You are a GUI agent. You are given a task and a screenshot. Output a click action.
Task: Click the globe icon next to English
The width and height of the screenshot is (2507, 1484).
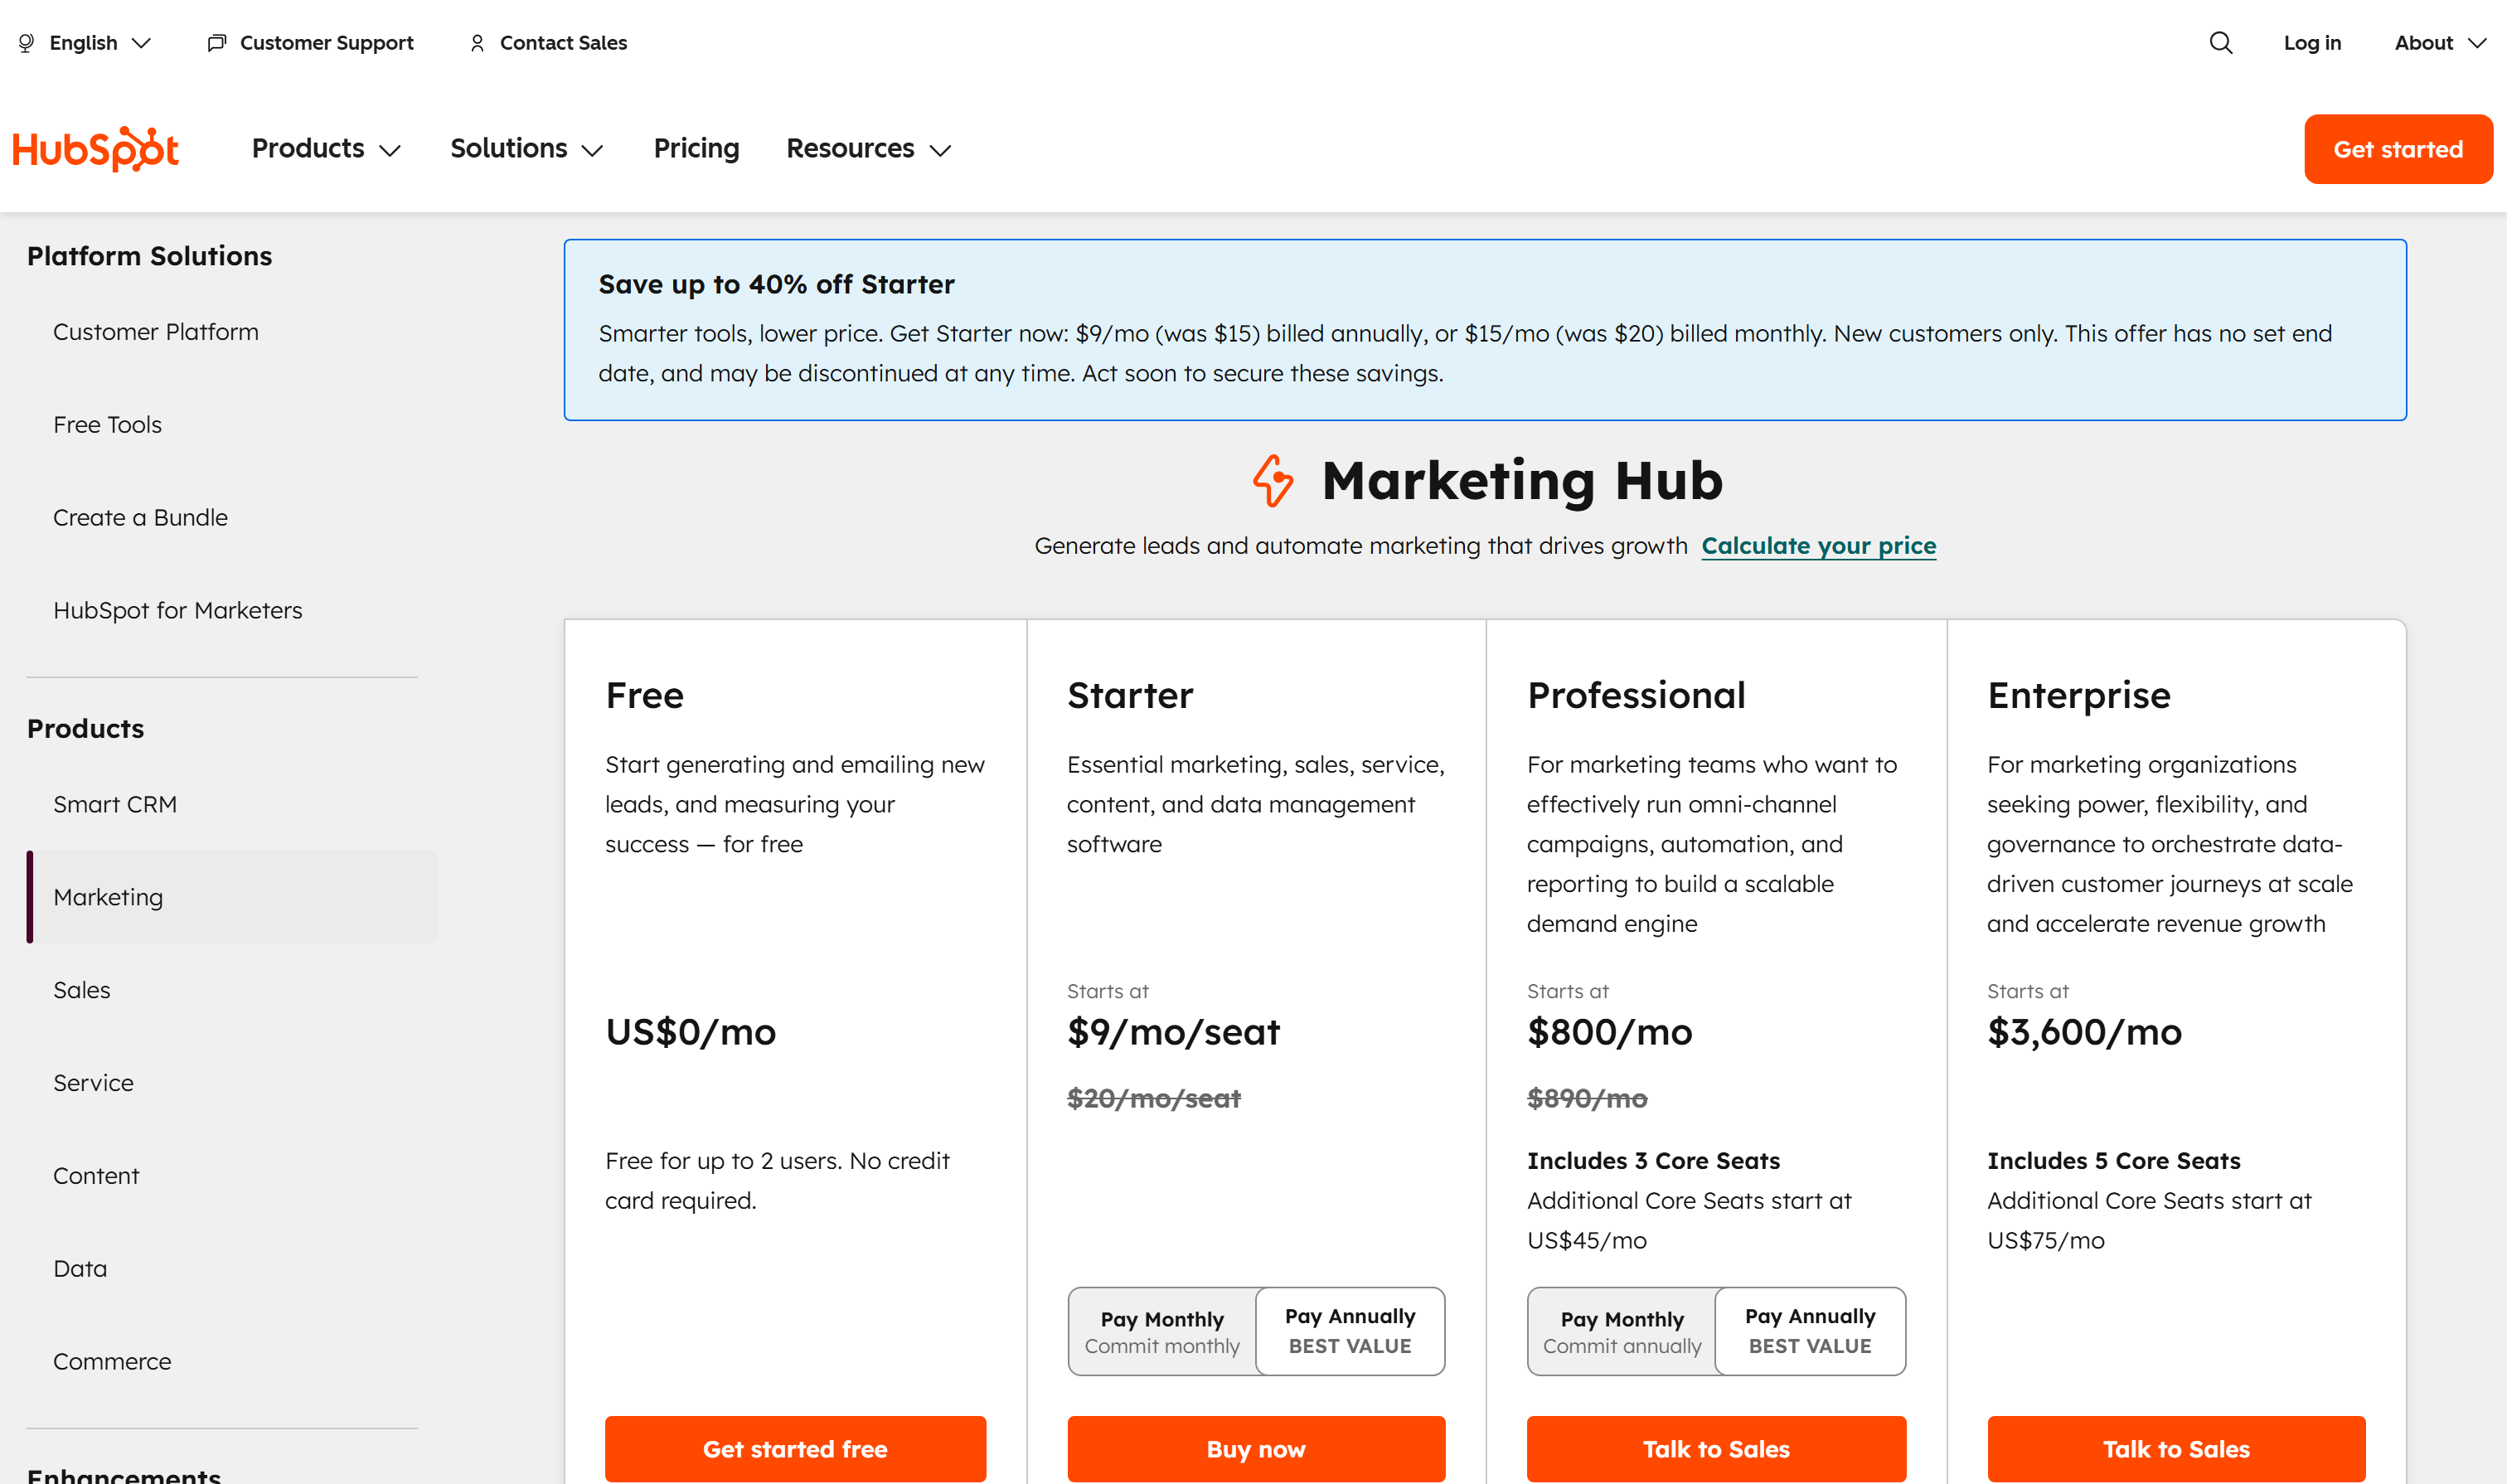point(25,43)
